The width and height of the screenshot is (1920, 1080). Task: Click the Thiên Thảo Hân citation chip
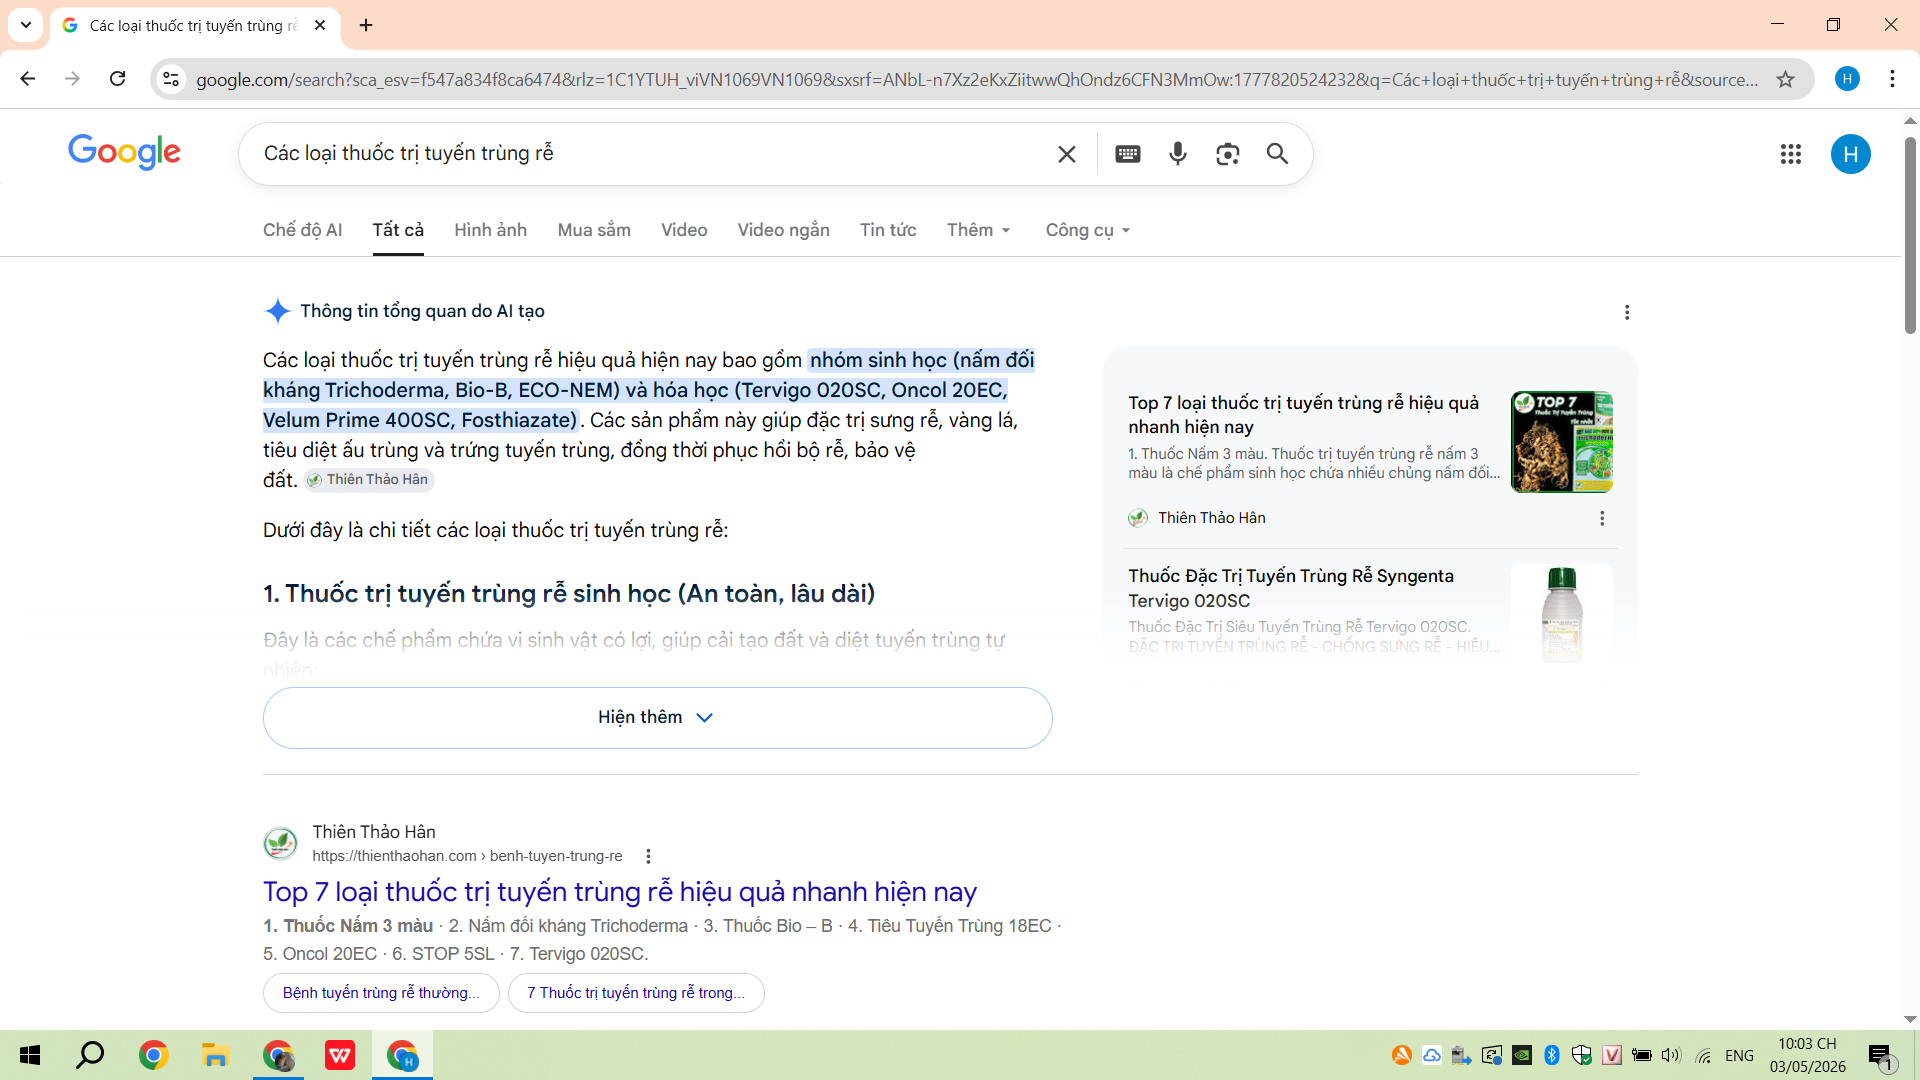click(368, 480)
